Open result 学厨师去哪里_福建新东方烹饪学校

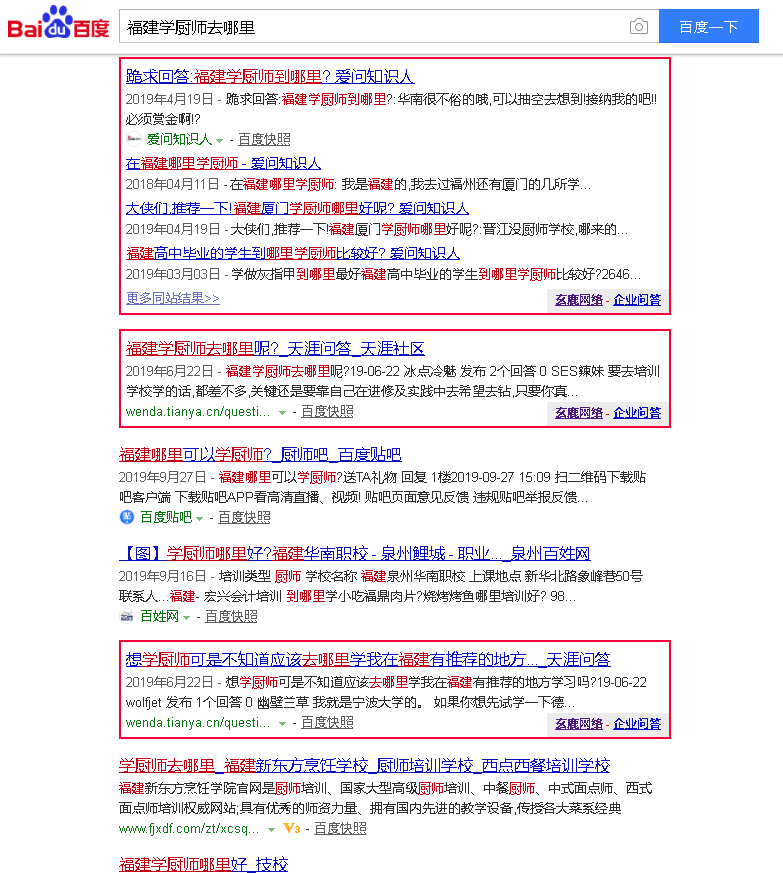pyautogui.click(x=365, y=766)
